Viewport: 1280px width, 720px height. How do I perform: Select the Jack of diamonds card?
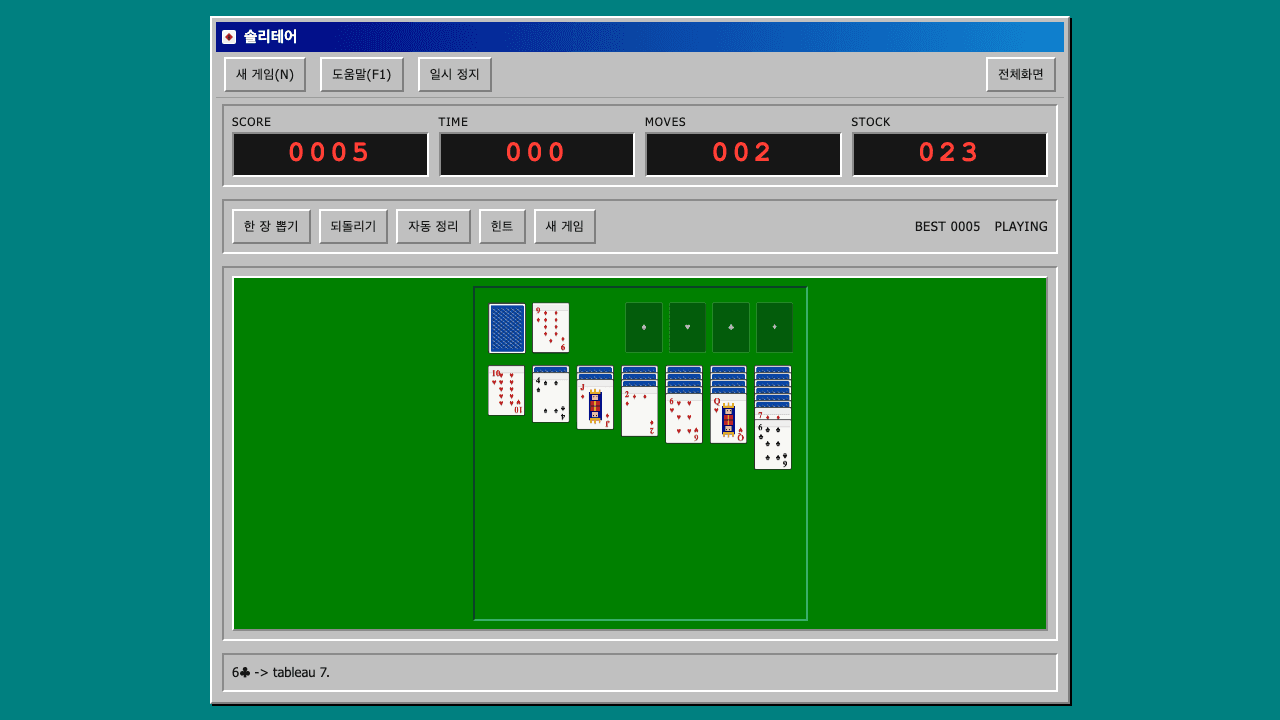pyautogui.click(x=595, y=405)
